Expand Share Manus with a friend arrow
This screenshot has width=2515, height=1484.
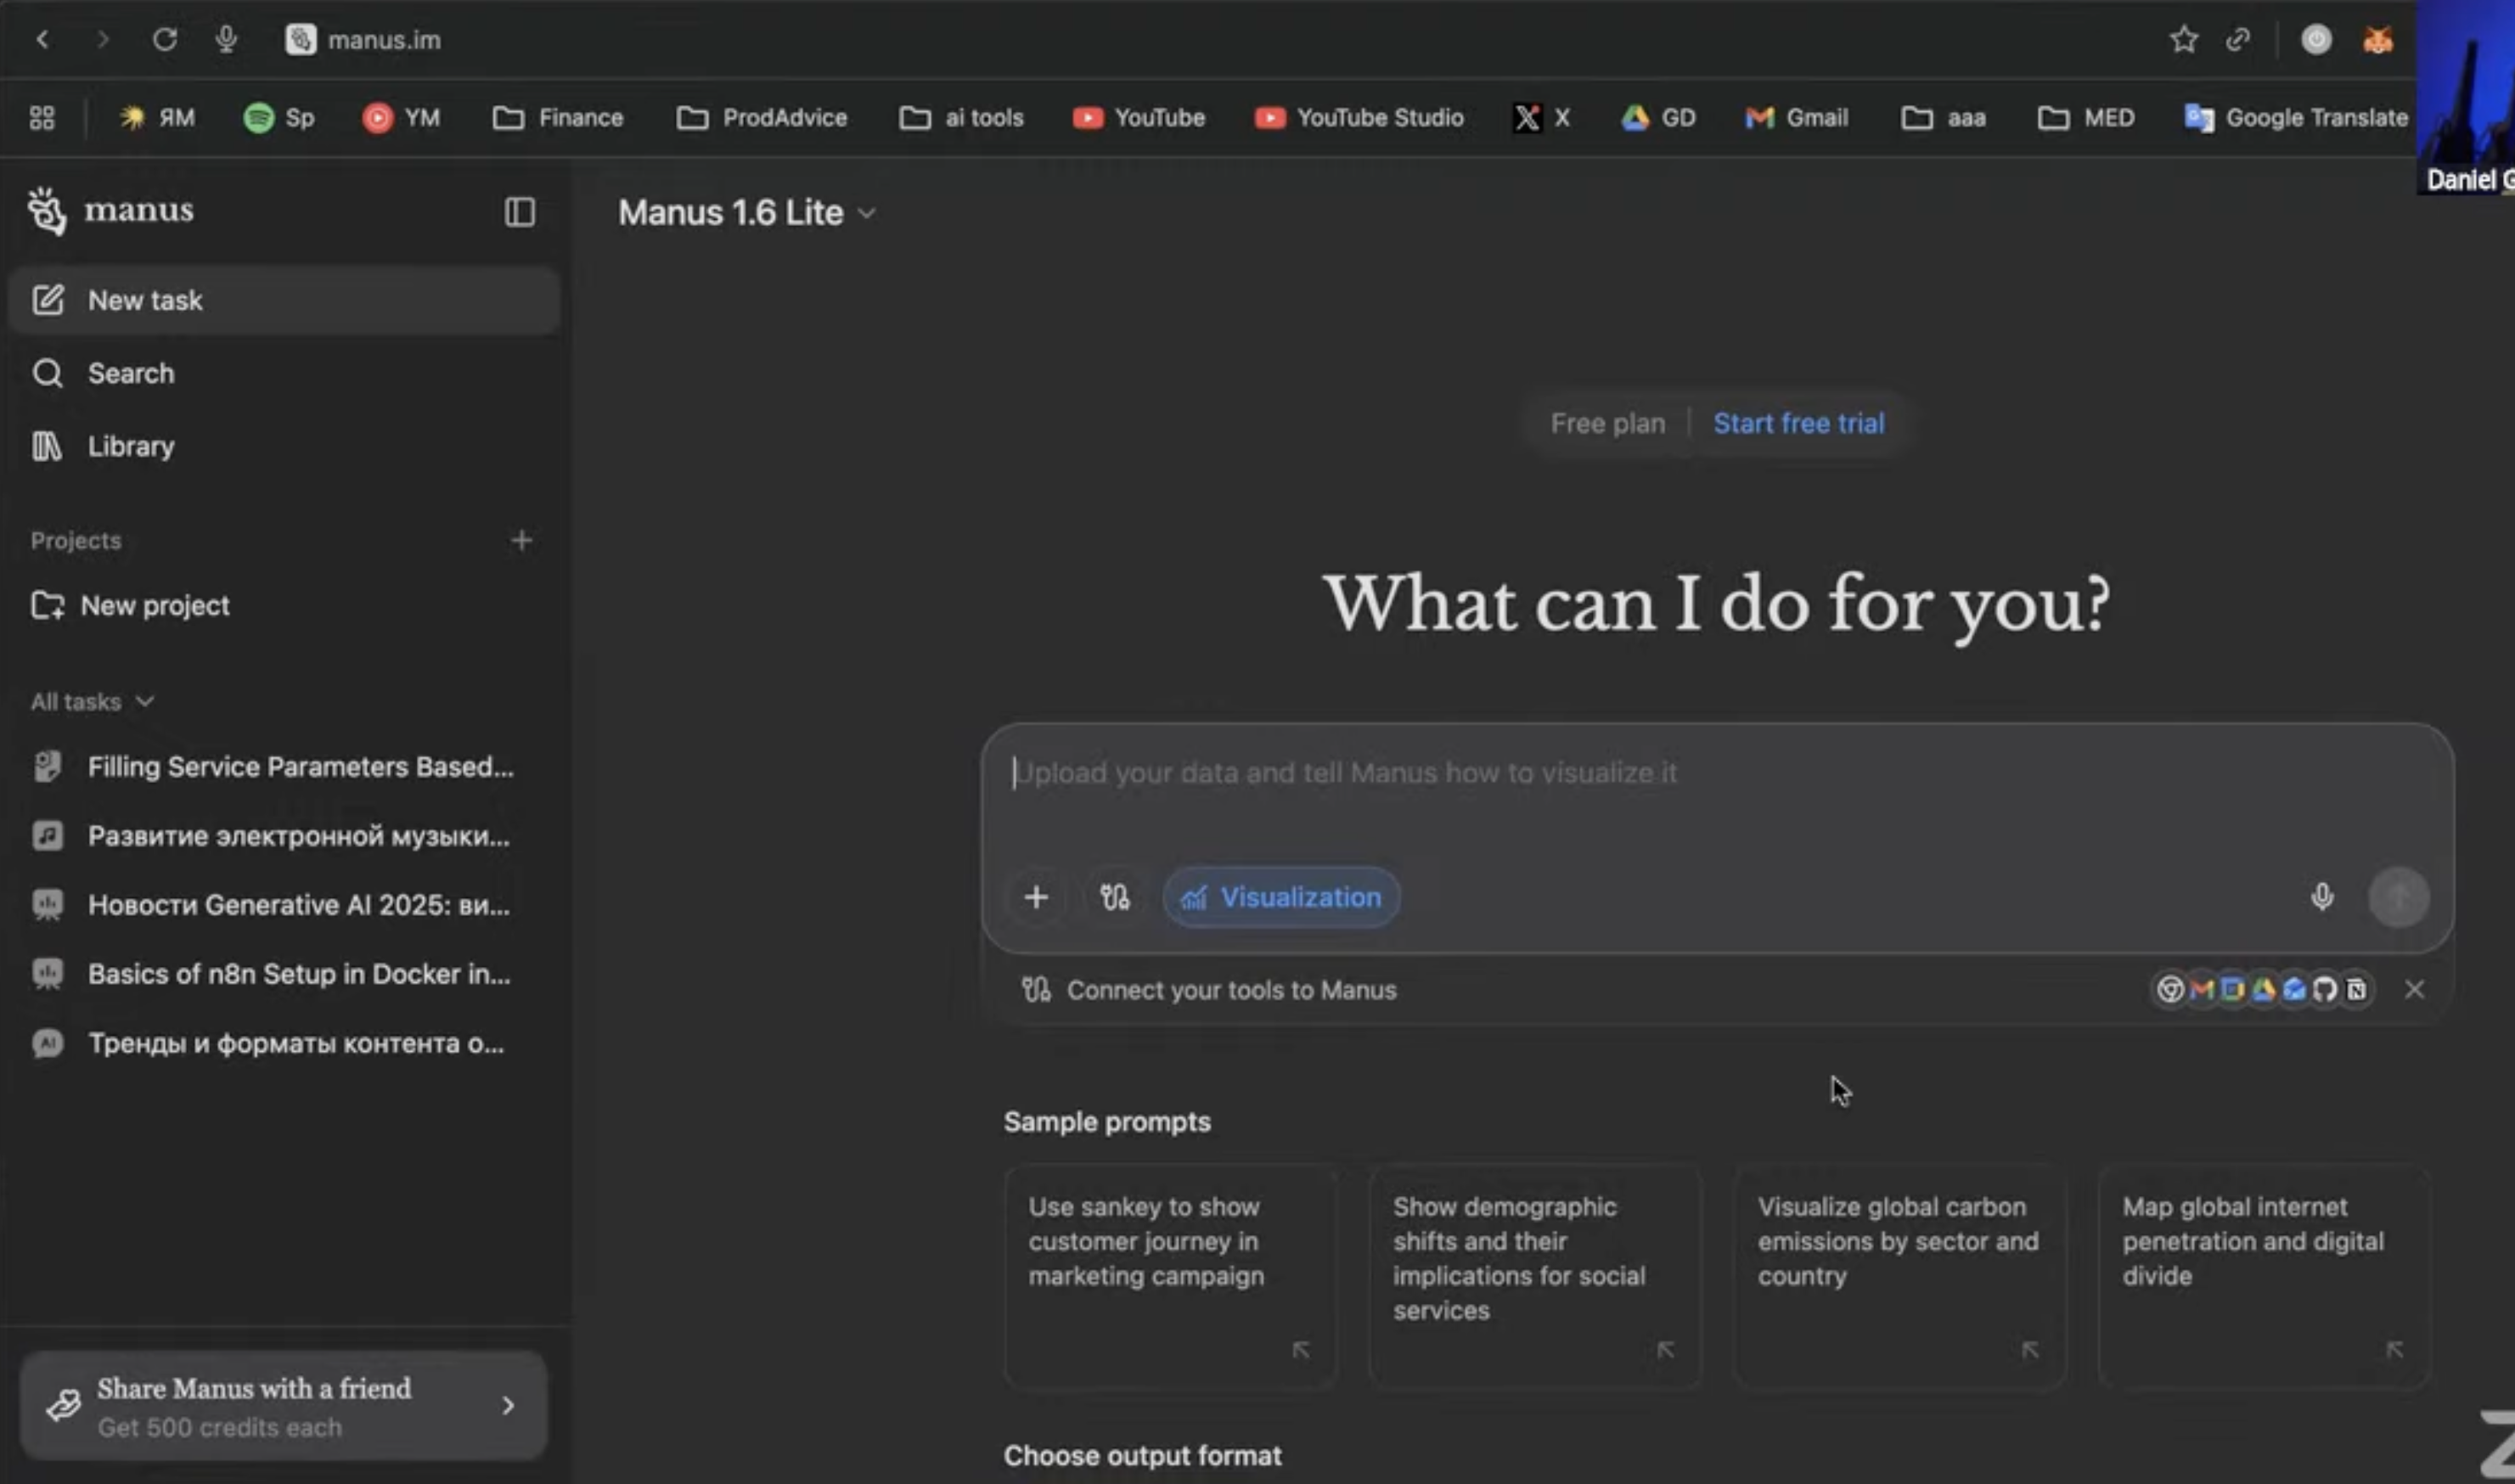coord(508,1405)
